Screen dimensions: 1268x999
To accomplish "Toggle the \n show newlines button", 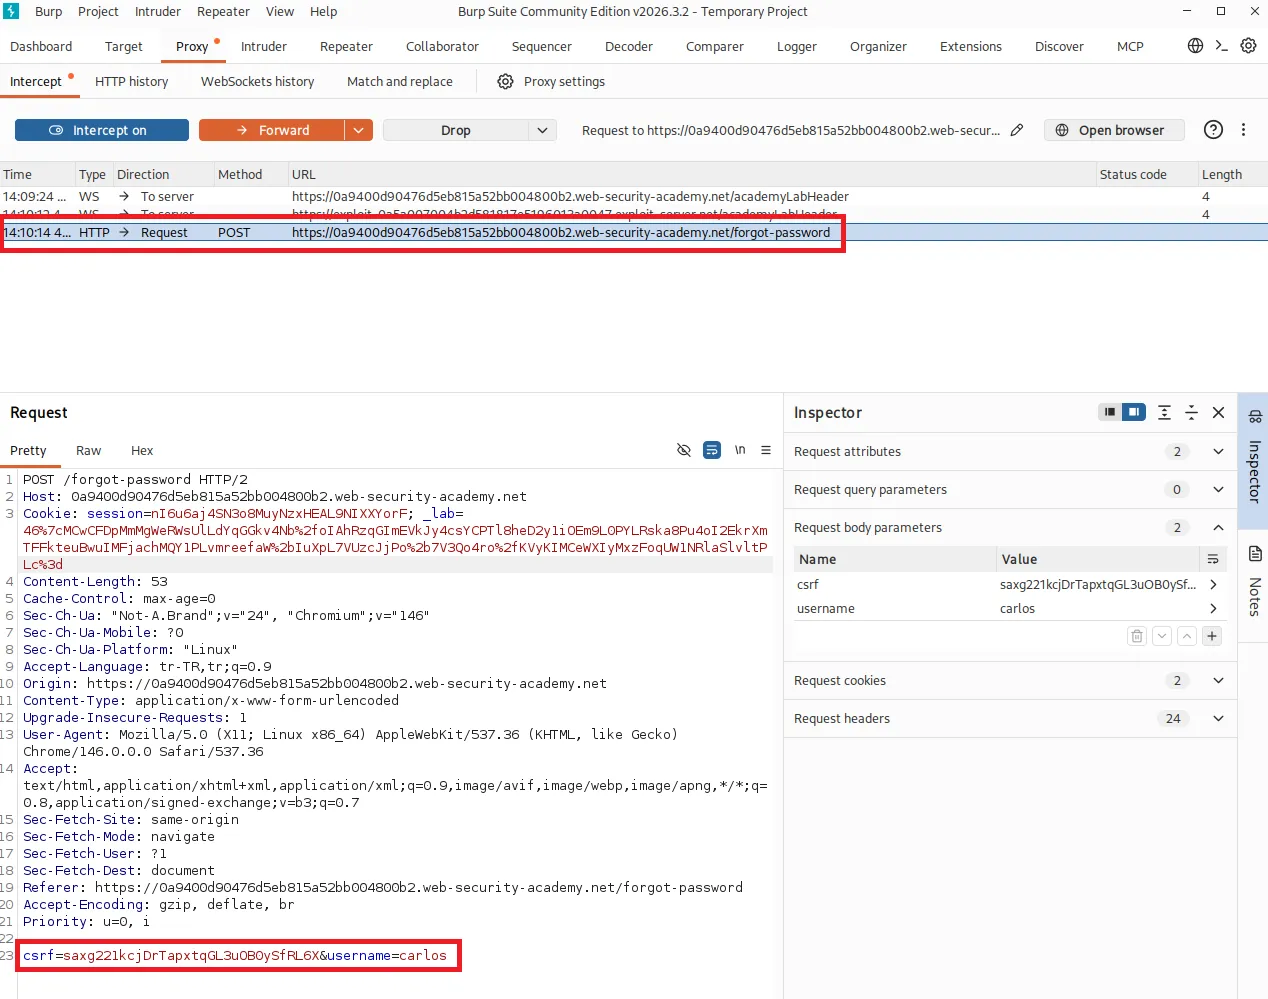I will pos(740,450).
